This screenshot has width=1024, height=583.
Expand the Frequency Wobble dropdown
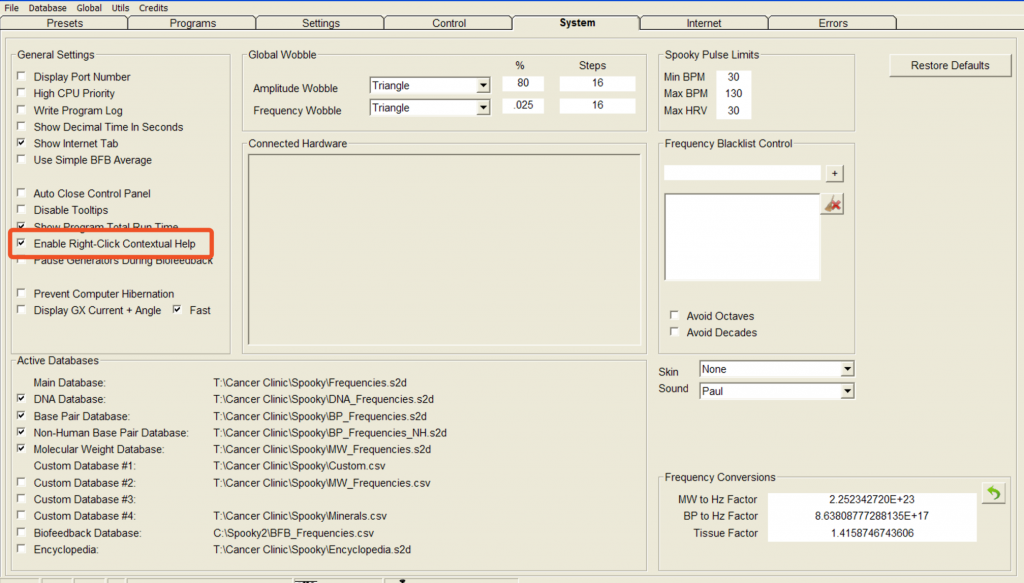click(483, 108)
